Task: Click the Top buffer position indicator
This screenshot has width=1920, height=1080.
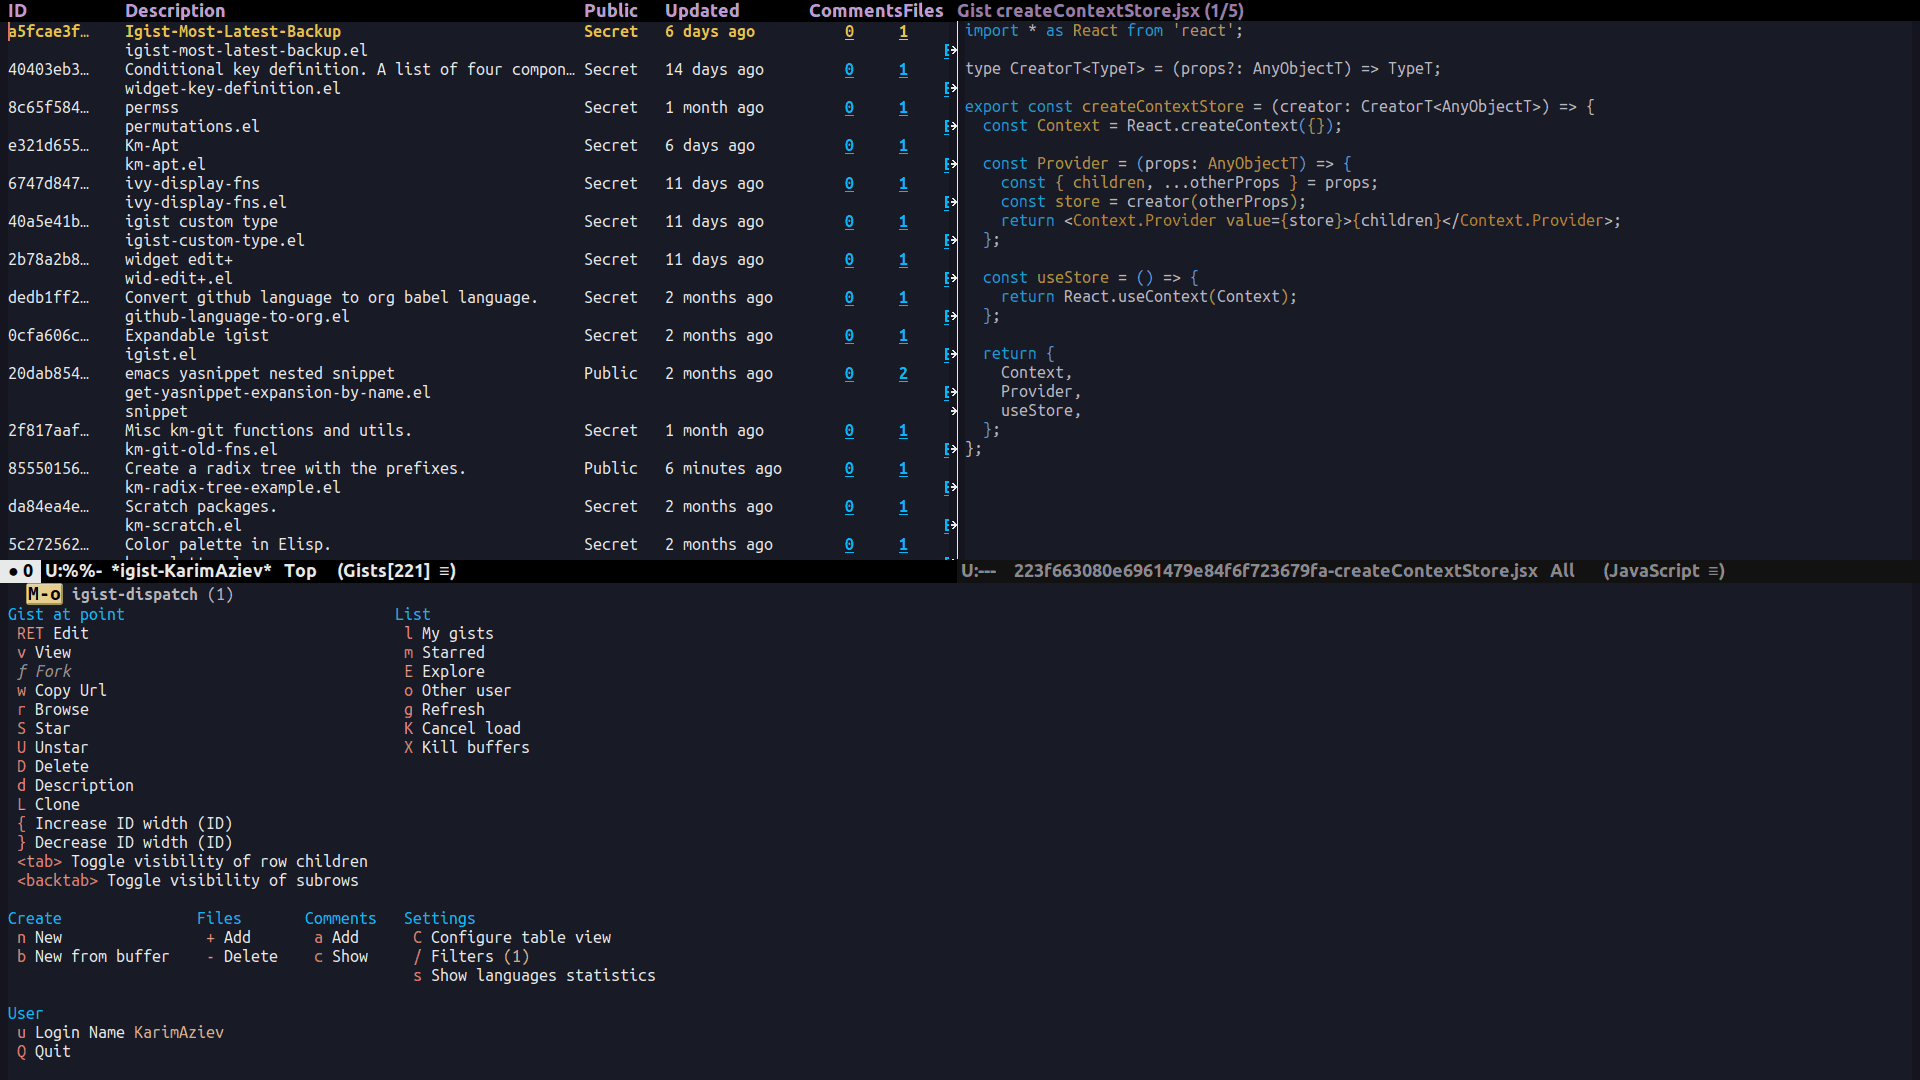Action: (x=300, y=571)
